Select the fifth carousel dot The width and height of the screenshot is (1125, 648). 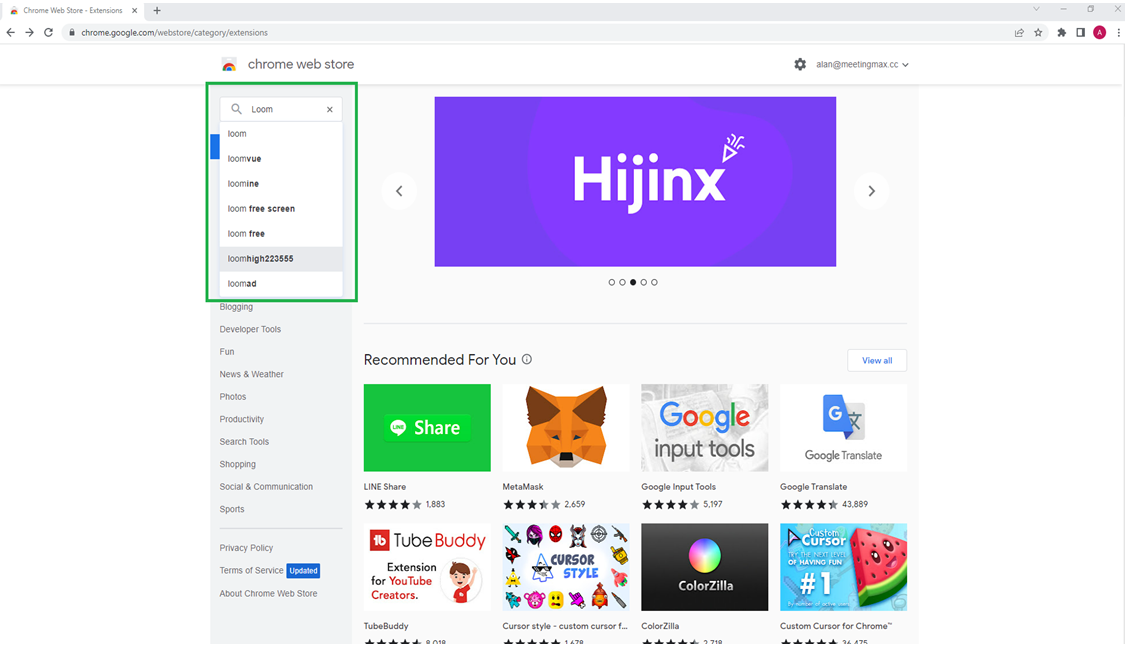coord(654,282)
